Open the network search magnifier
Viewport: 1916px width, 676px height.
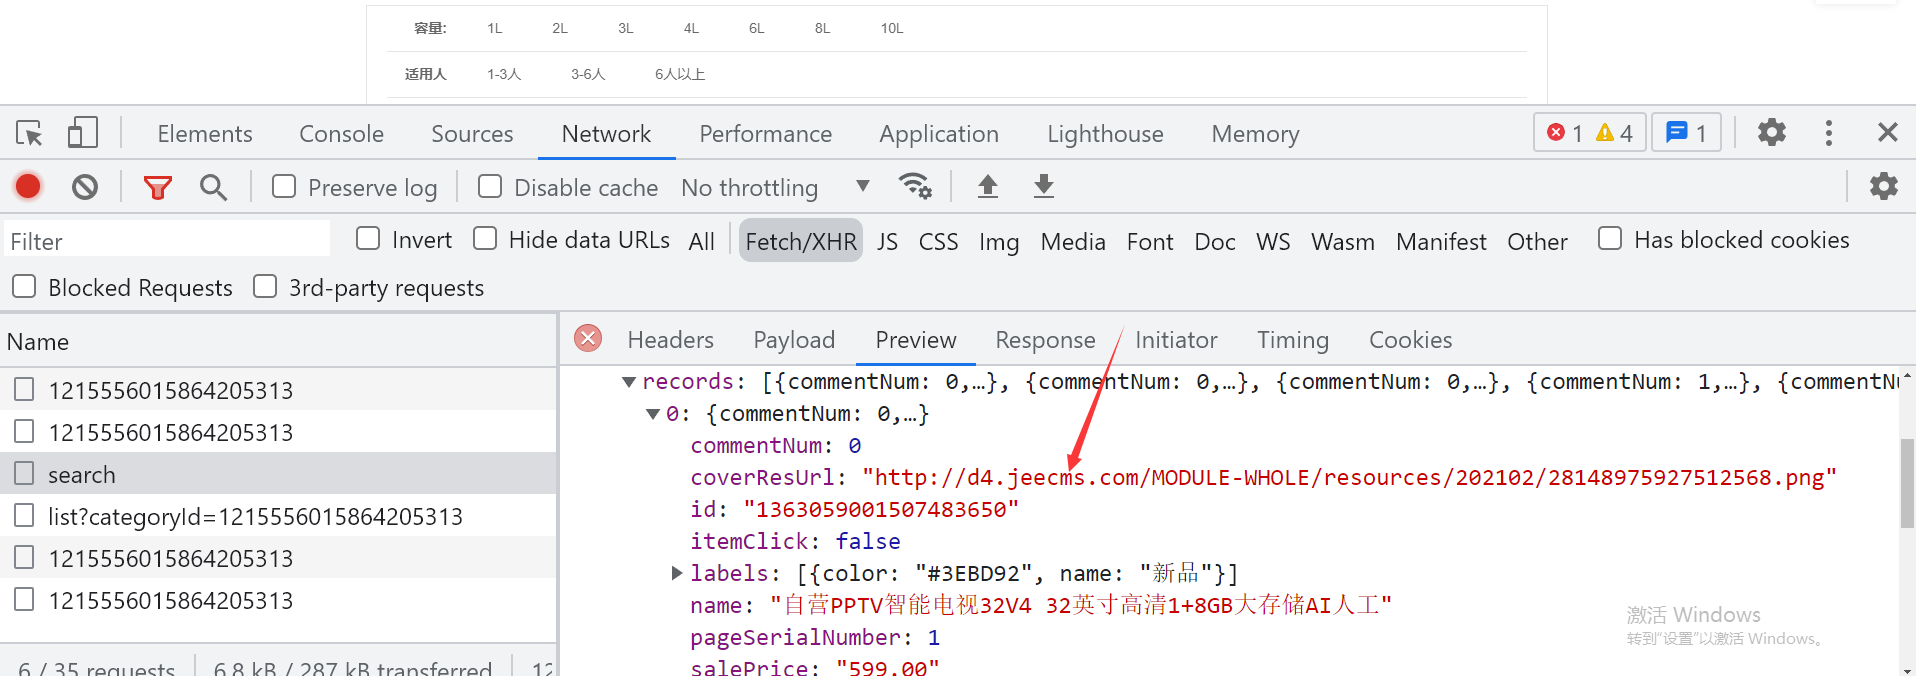pyautogui.click(x=213, y=187)
